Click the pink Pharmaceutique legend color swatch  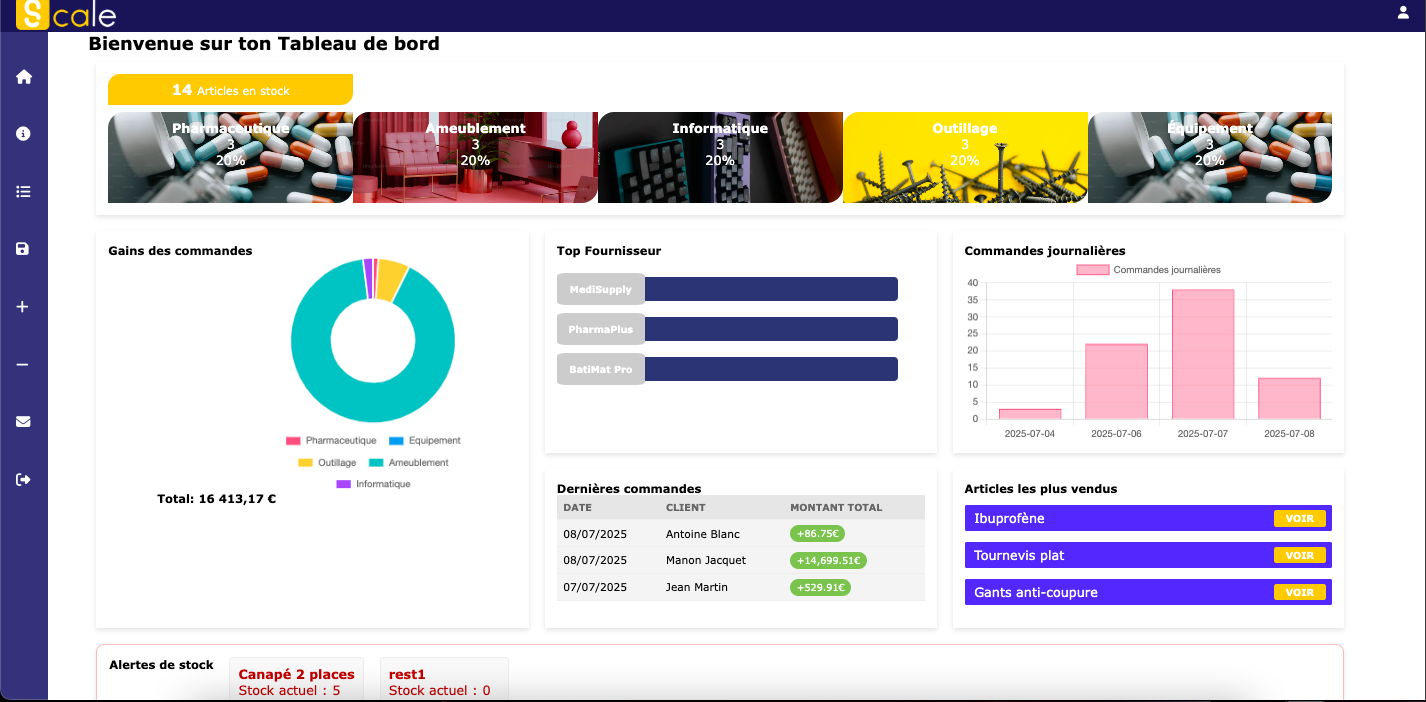[293, 441]
